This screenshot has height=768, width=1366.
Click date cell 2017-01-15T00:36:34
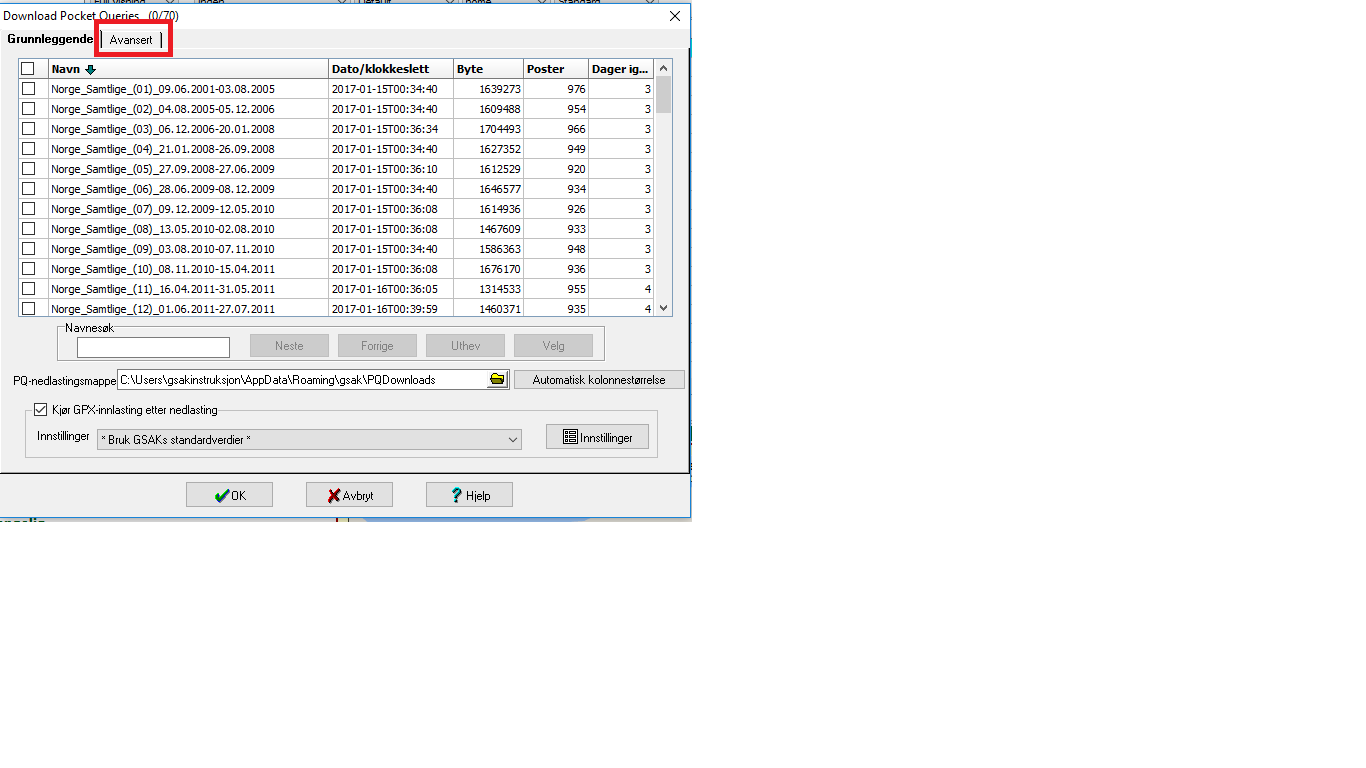click(385, 129)
